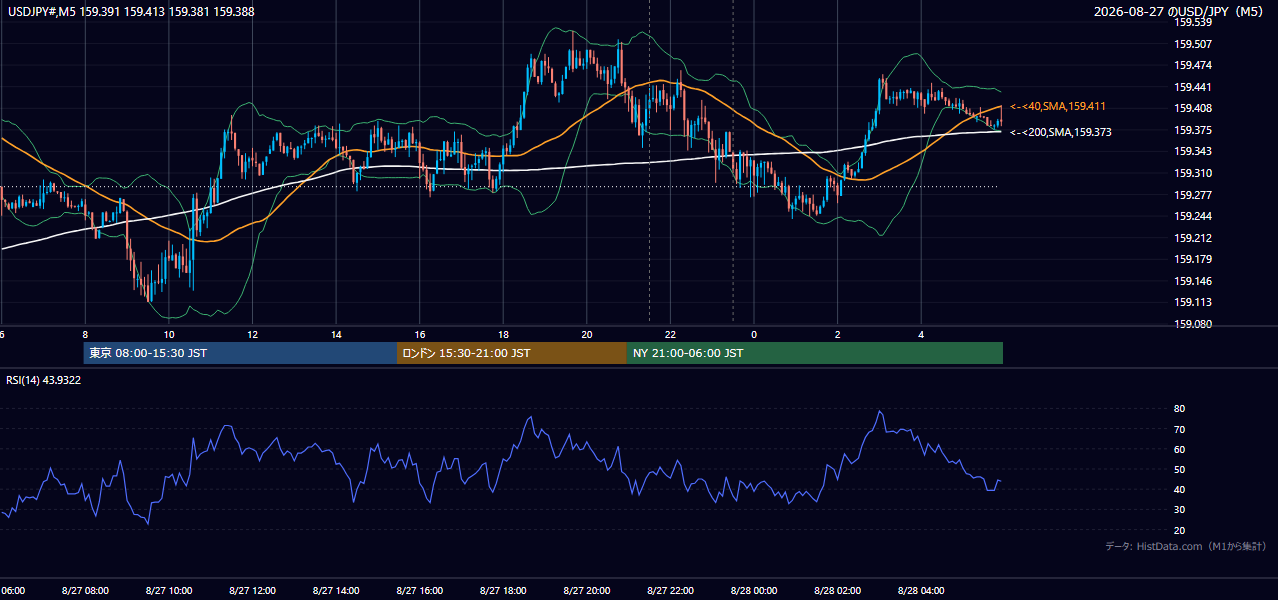This screenshot has width=1278, height=600.
Task: Click hour tick 22 below the price chart
Action: [670, 334]
